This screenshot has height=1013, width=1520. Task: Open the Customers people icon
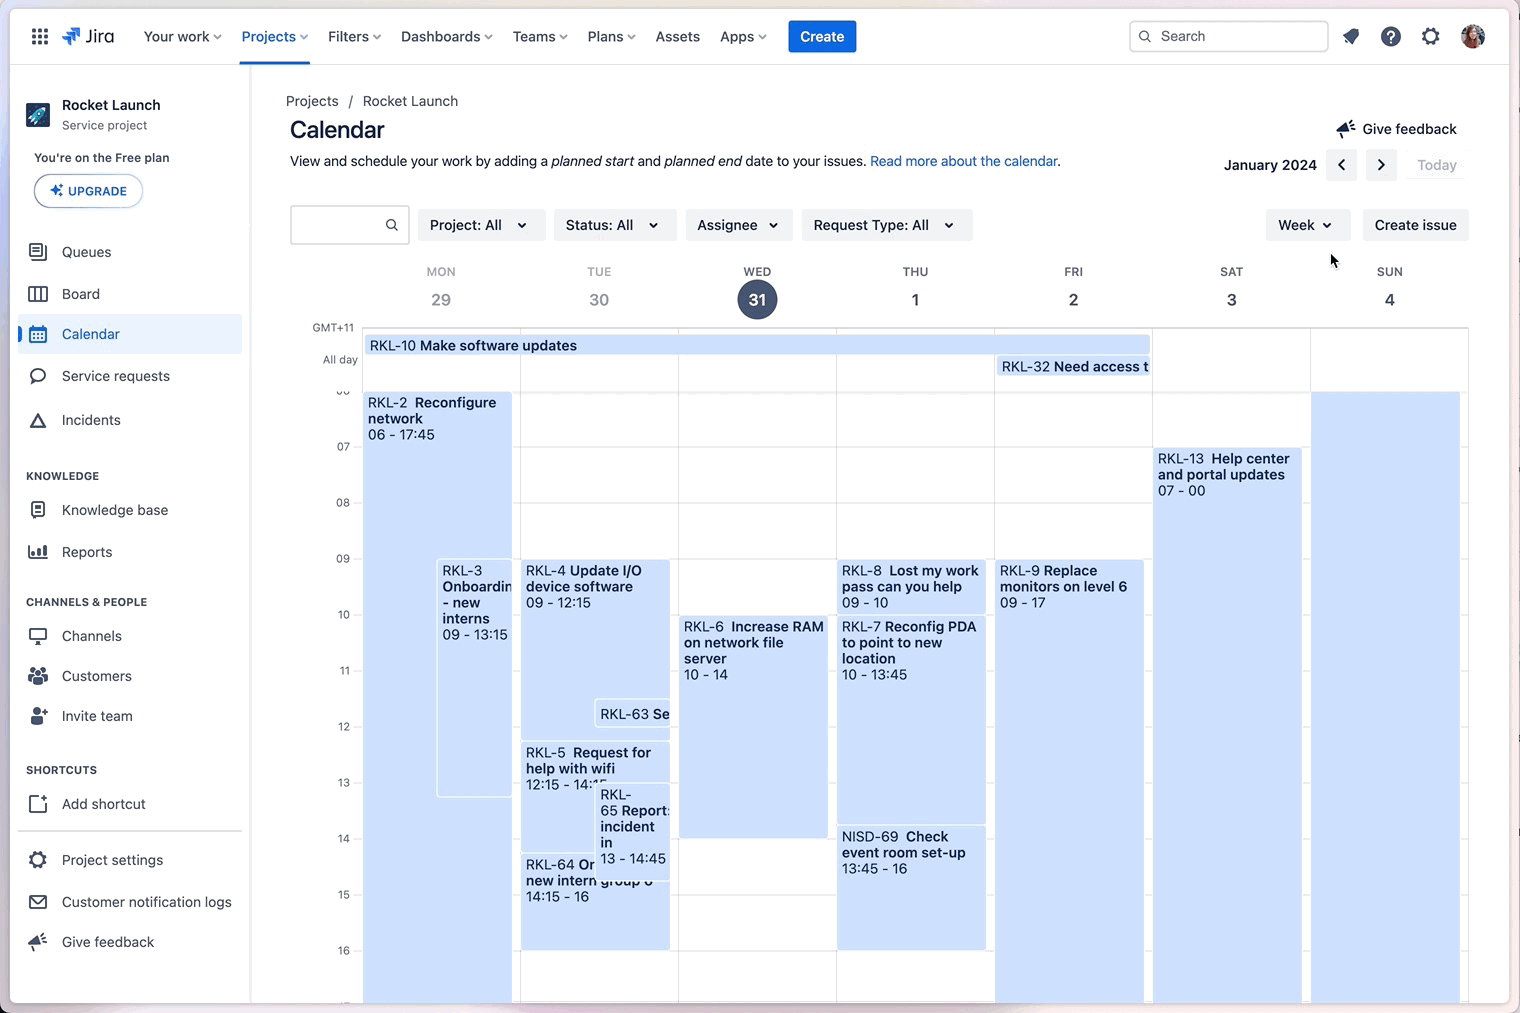tap(38, 676)
